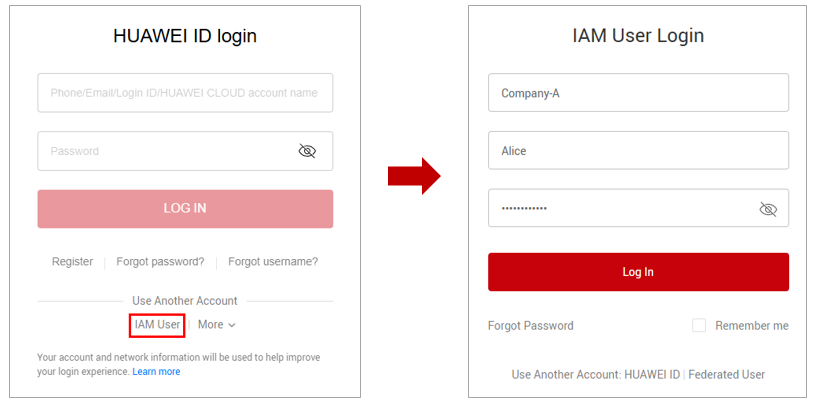Screen dimensions: 819x405
Task: Open the Forgot password? link
Action: coord(160,261)
